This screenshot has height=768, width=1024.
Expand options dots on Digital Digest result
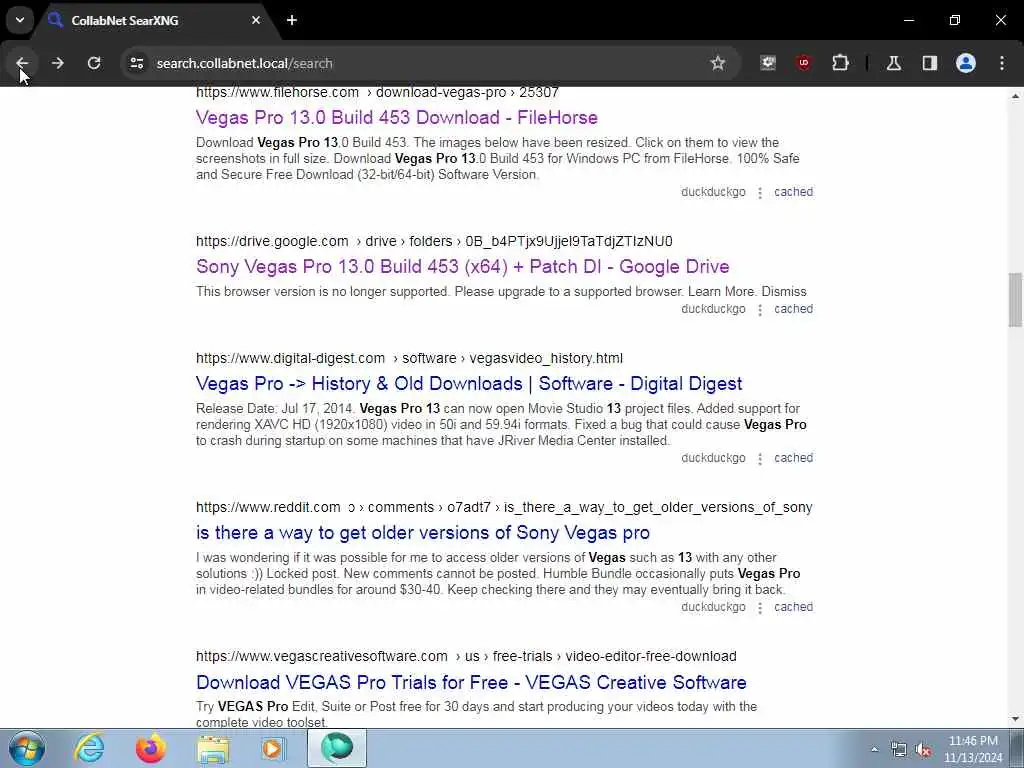760,458
